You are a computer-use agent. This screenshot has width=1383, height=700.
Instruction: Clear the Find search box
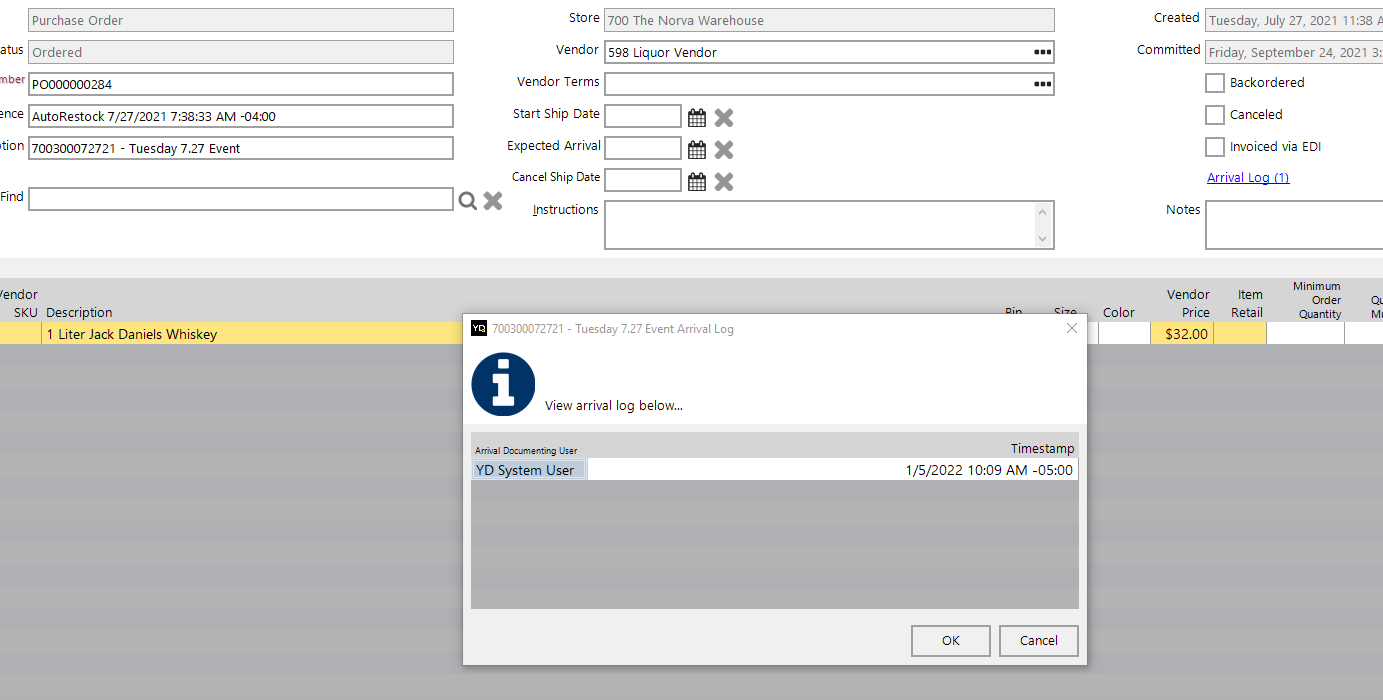493,200
